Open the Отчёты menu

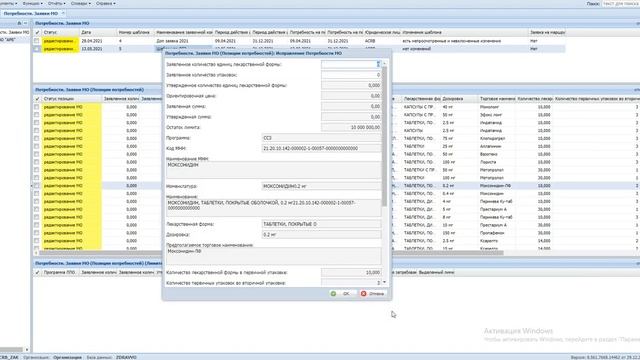(56, 3)
